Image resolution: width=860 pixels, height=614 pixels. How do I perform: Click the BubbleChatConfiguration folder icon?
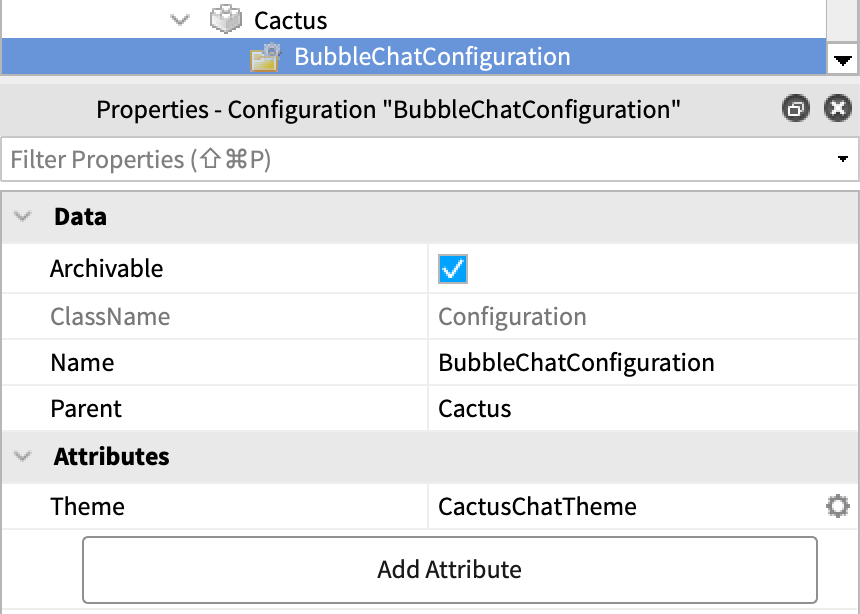tap(265, 58)
